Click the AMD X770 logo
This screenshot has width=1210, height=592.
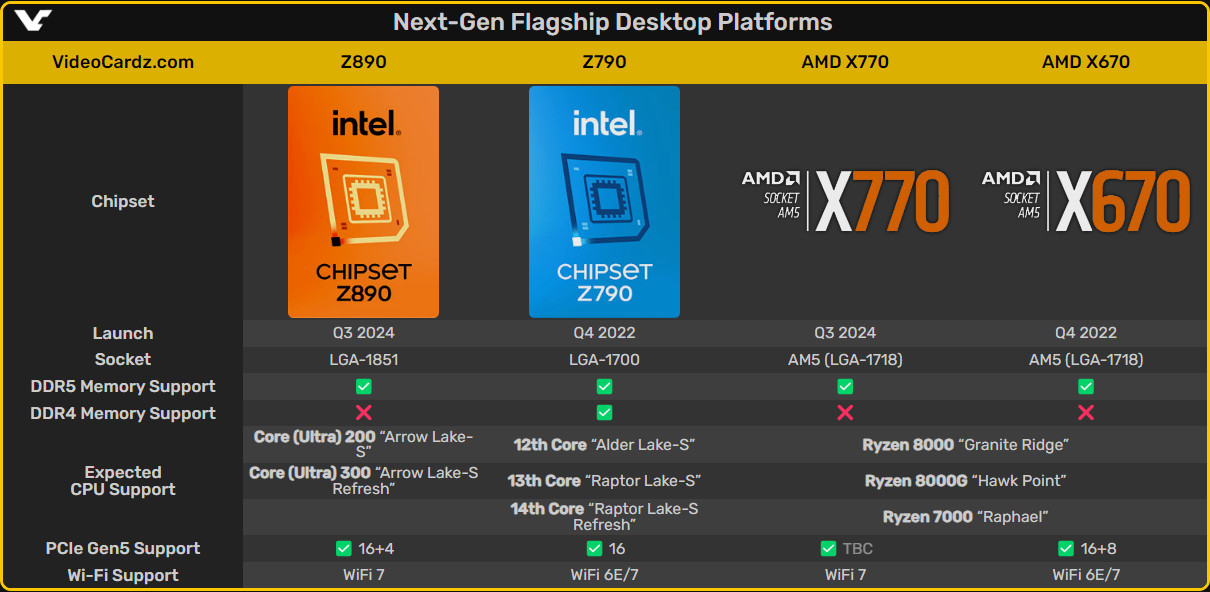tap(845, 200)
